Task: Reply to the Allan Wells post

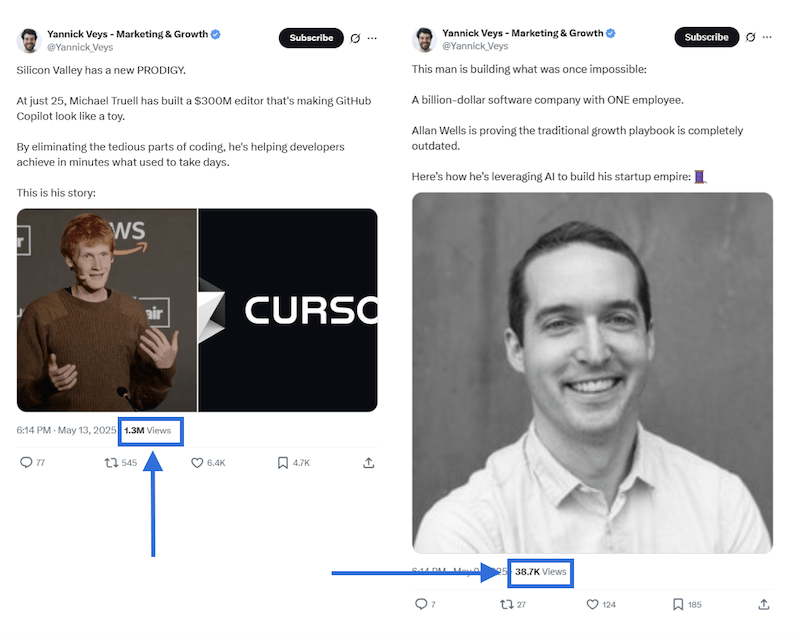Action: 420,604
